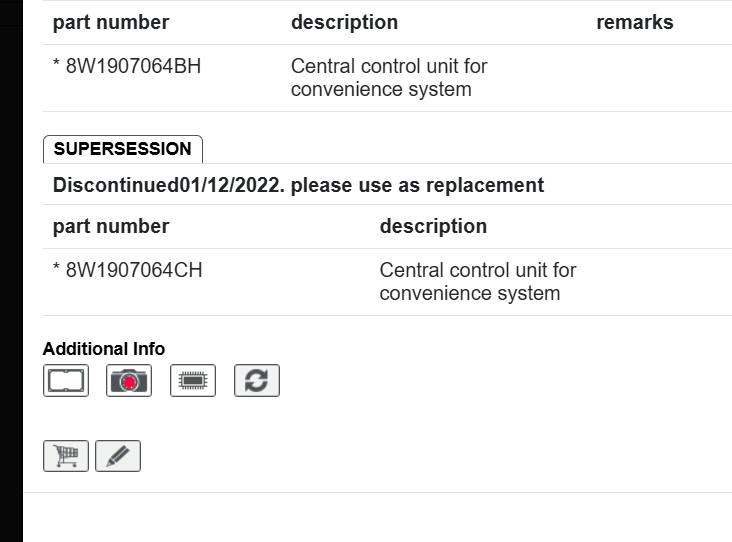Viewport: 732px width, 542px height.
Task: Click the top table's part number header
Action: 111,22
